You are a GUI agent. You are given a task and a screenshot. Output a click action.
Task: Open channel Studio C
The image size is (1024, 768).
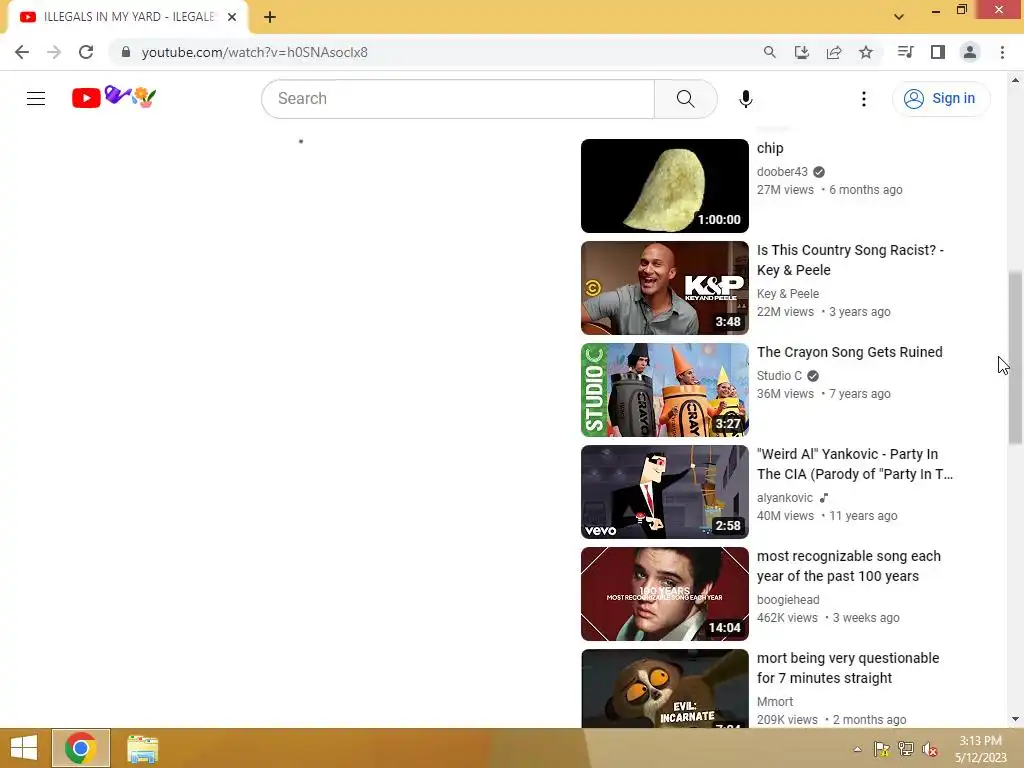click(x=779, y=376)
